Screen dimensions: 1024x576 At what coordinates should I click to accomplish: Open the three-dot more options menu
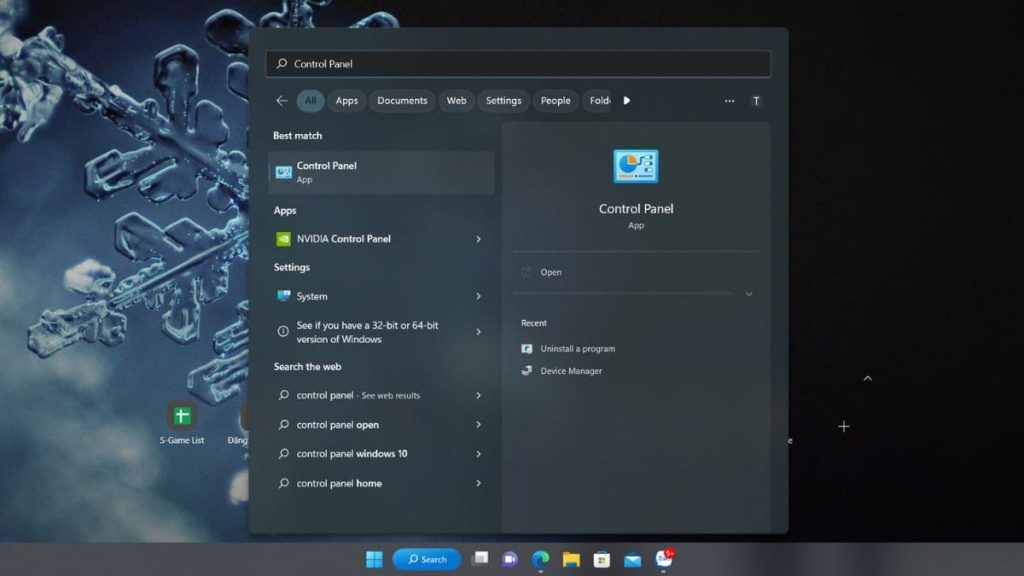click(x=729, y=101)
